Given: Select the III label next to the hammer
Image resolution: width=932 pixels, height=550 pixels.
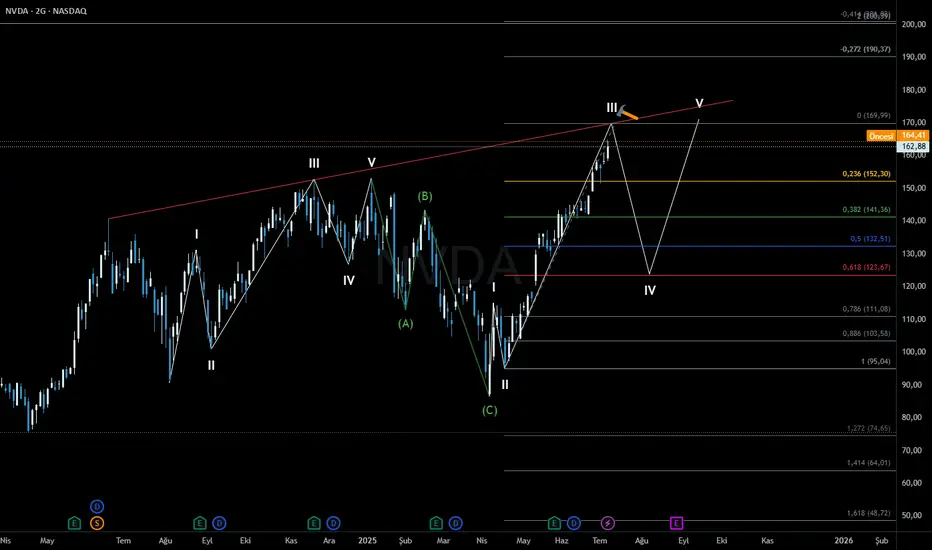Looking at the screenshot, I should pyautogui.click(x=612, y=108).
